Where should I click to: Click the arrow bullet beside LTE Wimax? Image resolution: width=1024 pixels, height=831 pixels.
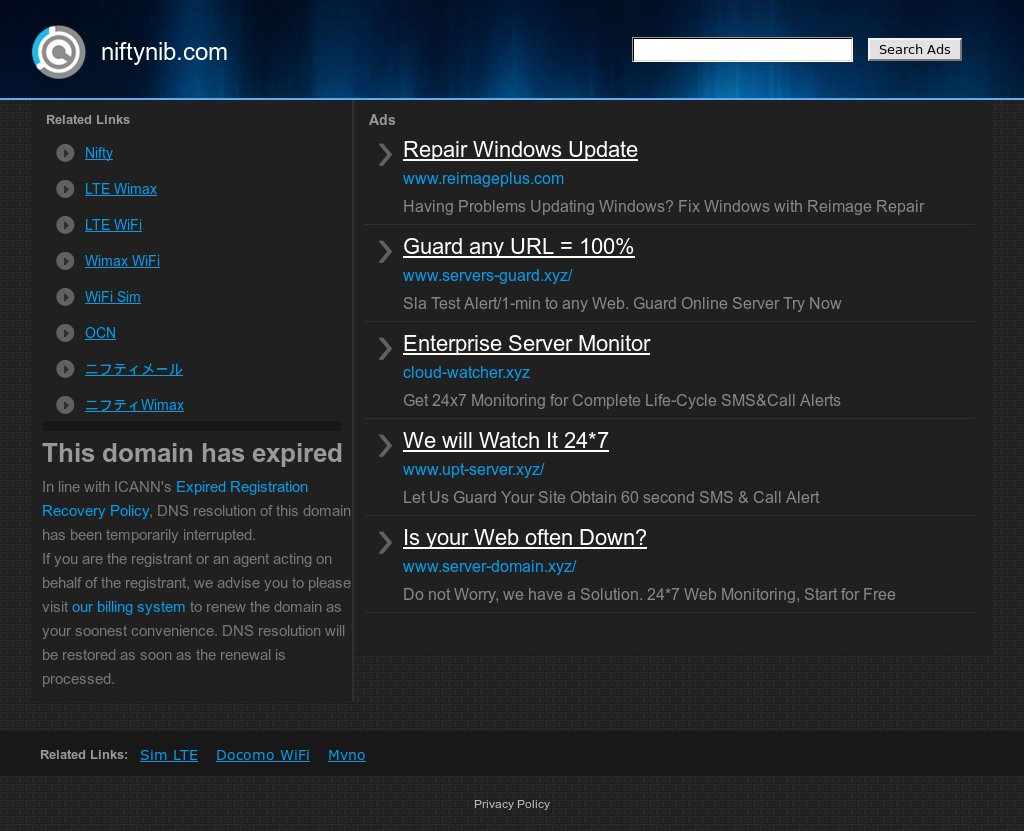click(x=65, y=189)
